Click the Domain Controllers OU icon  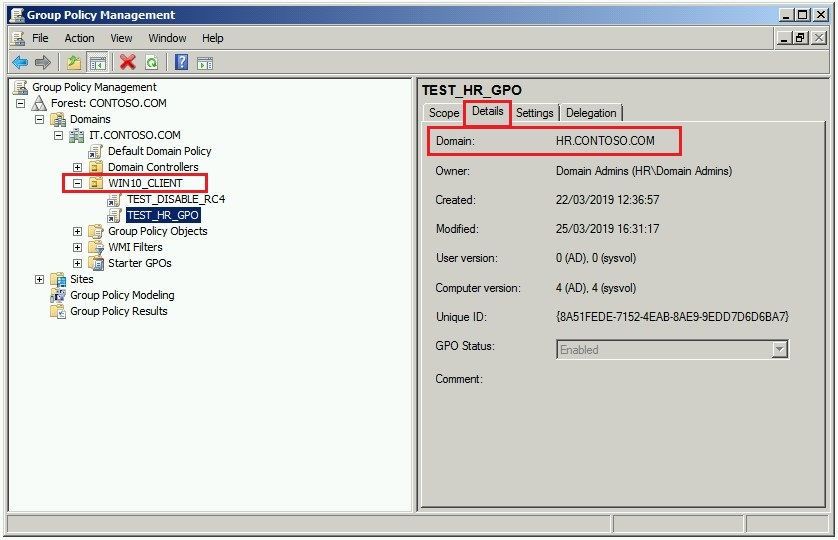96,167
